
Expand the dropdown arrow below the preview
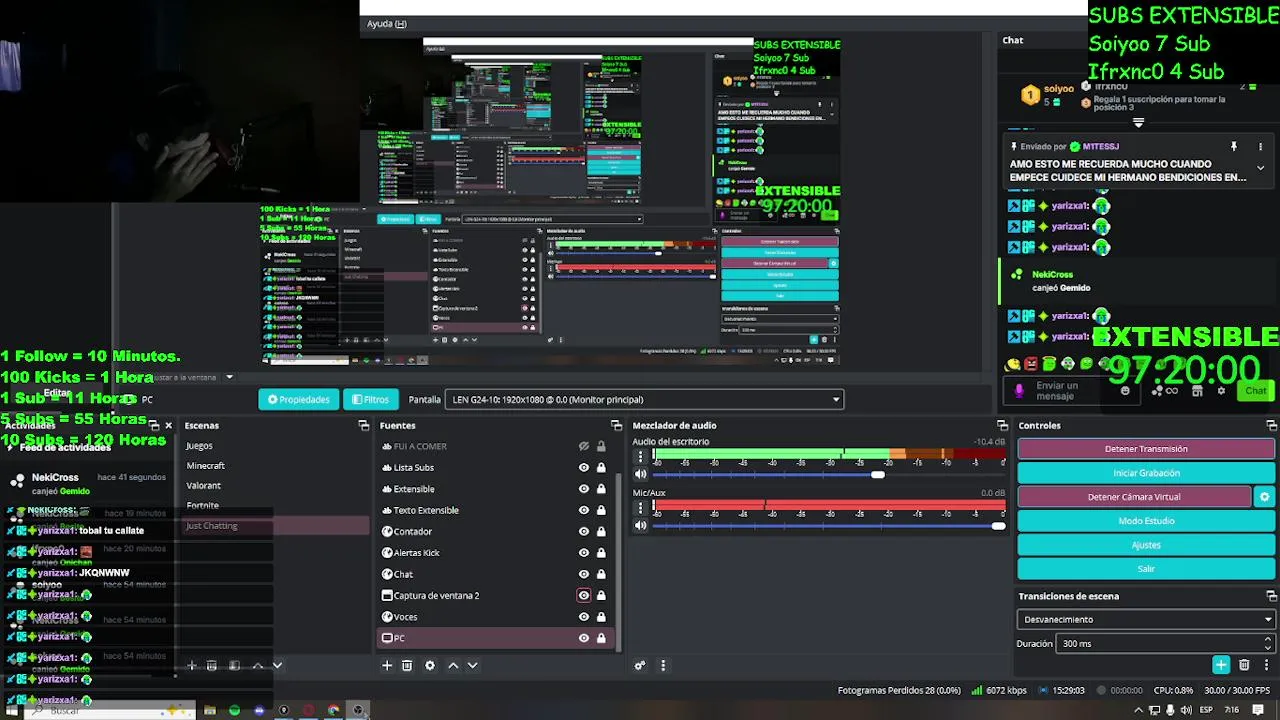click(229, 377)
